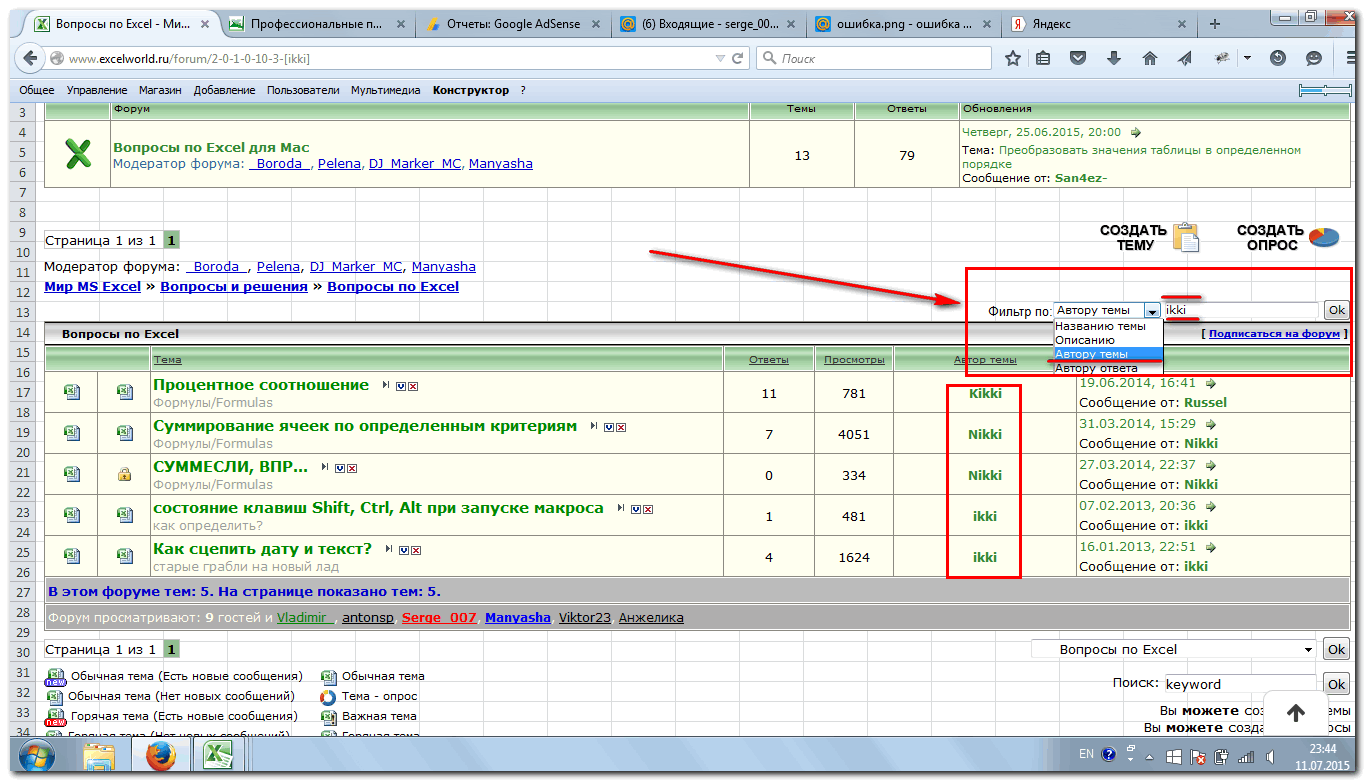Click the СОЗДАТЬ ОПРОС pie chart icon
The height and width of the screenshot is (782, 1366).
(x=1323, y=237)
